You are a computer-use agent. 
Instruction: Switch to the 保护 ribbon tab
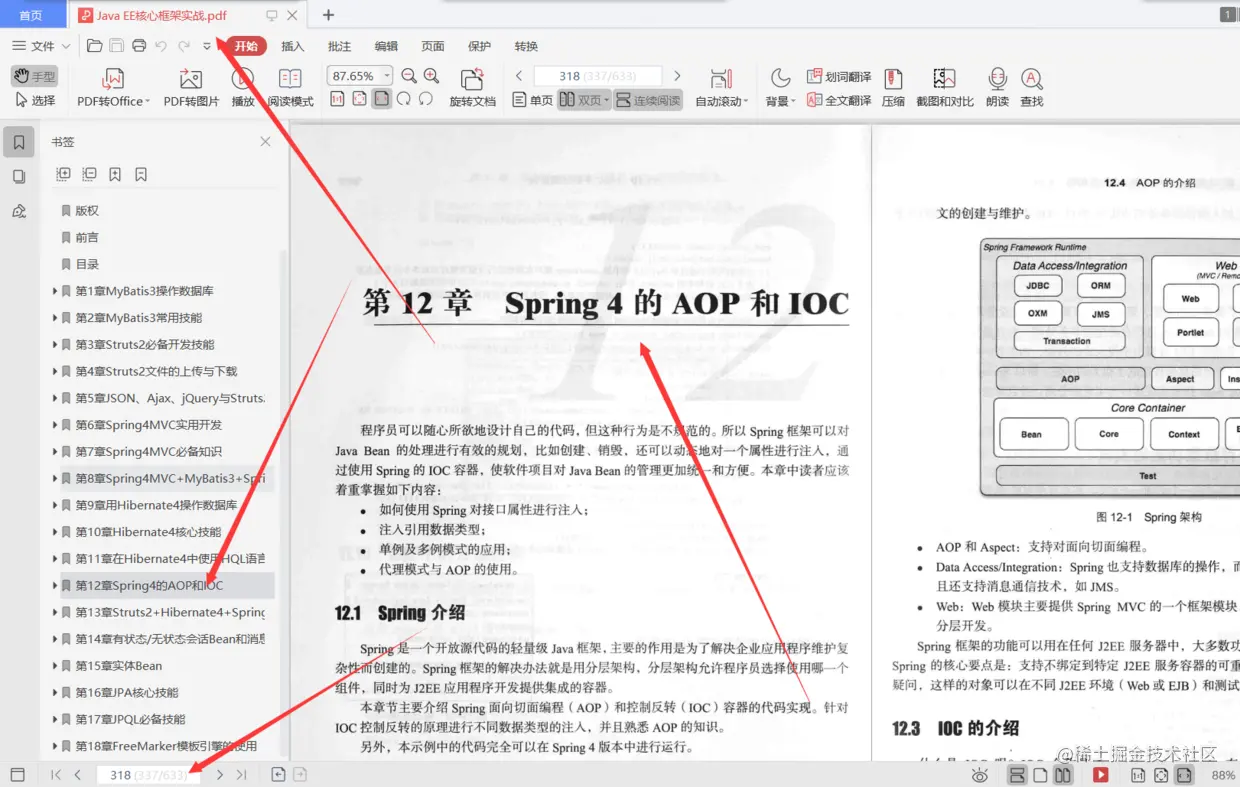point(480,46)
